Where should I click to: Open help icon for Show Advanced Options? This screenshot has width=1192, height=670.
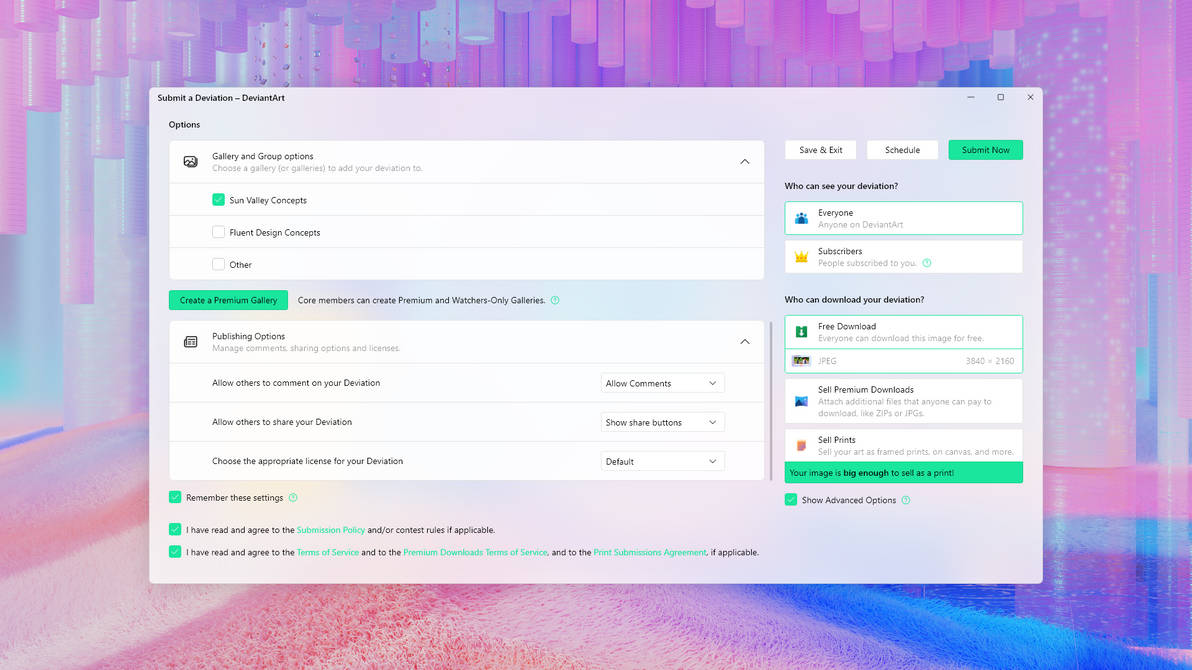905,500
